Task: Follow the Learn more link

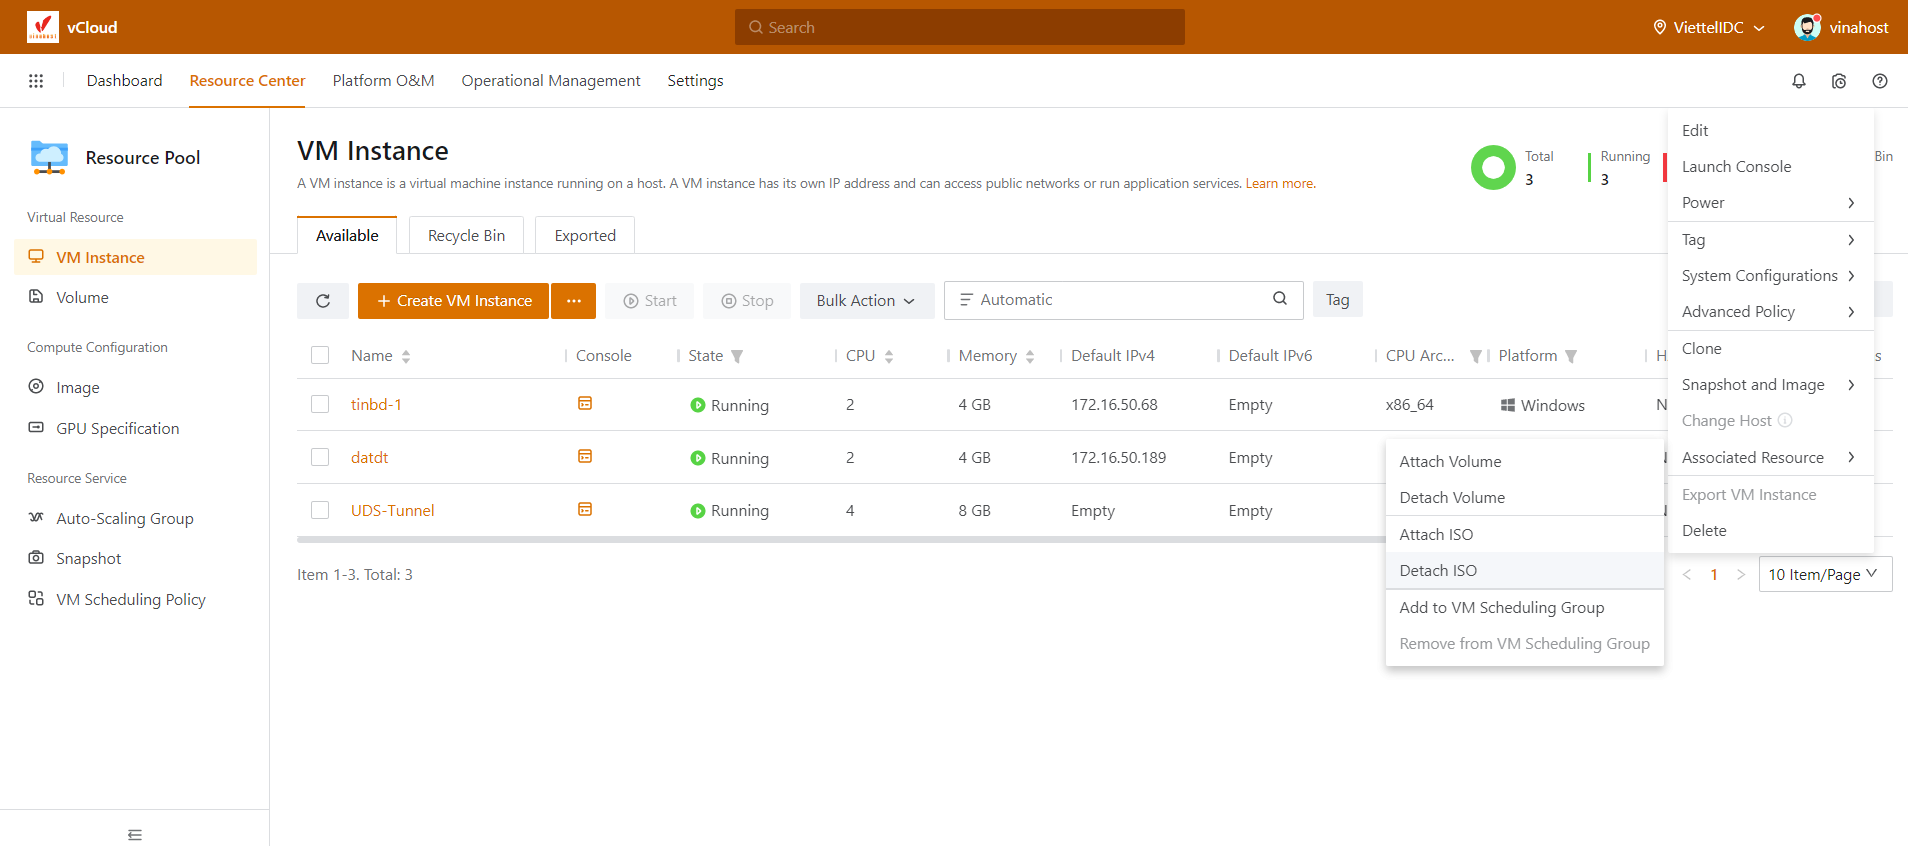Action: point(1279,184)
